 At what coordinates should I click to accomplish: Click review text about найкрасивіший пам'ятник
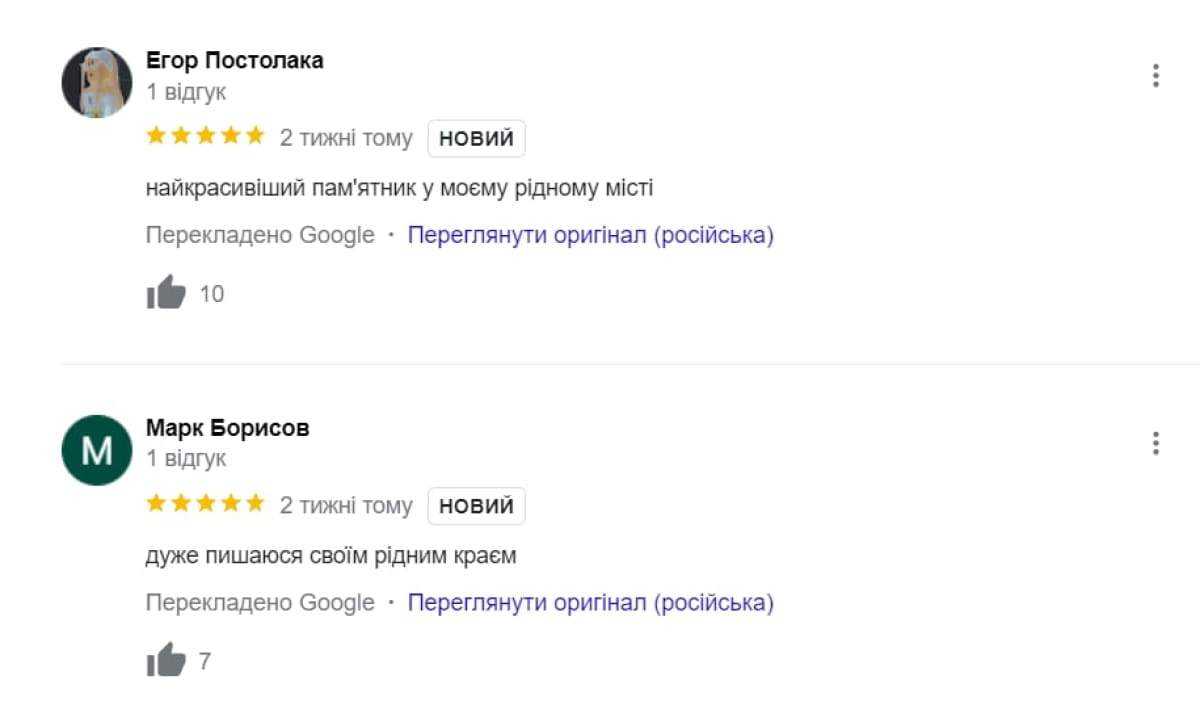click(x=399, y=188)
